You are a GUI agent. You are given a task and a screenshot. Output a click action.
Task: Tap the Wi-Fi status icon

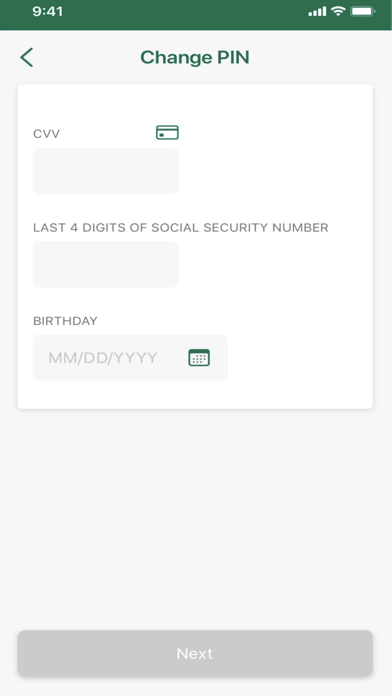point(338,12)
